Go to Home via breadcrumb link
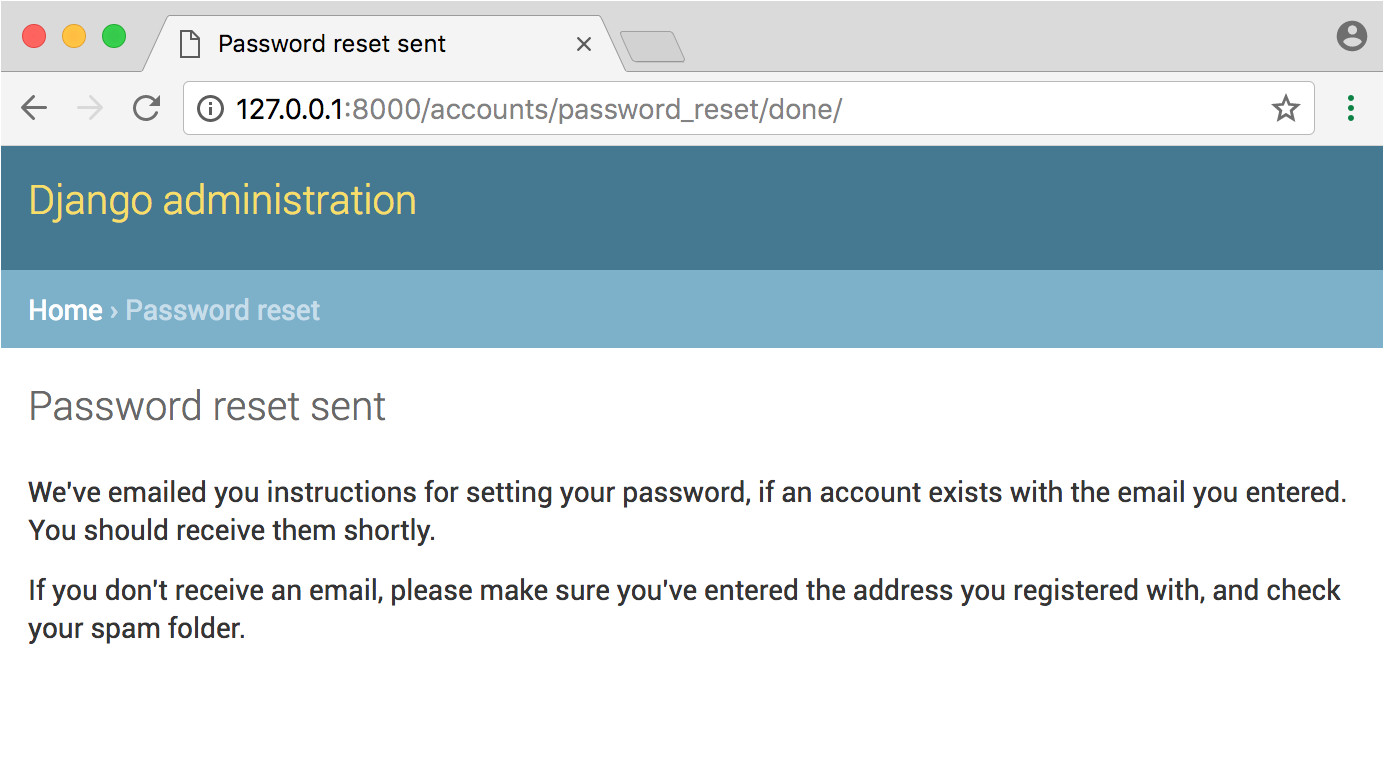The width and height of the screenshot is (1384, 766). pyautogui.click(x=65, y=310)
